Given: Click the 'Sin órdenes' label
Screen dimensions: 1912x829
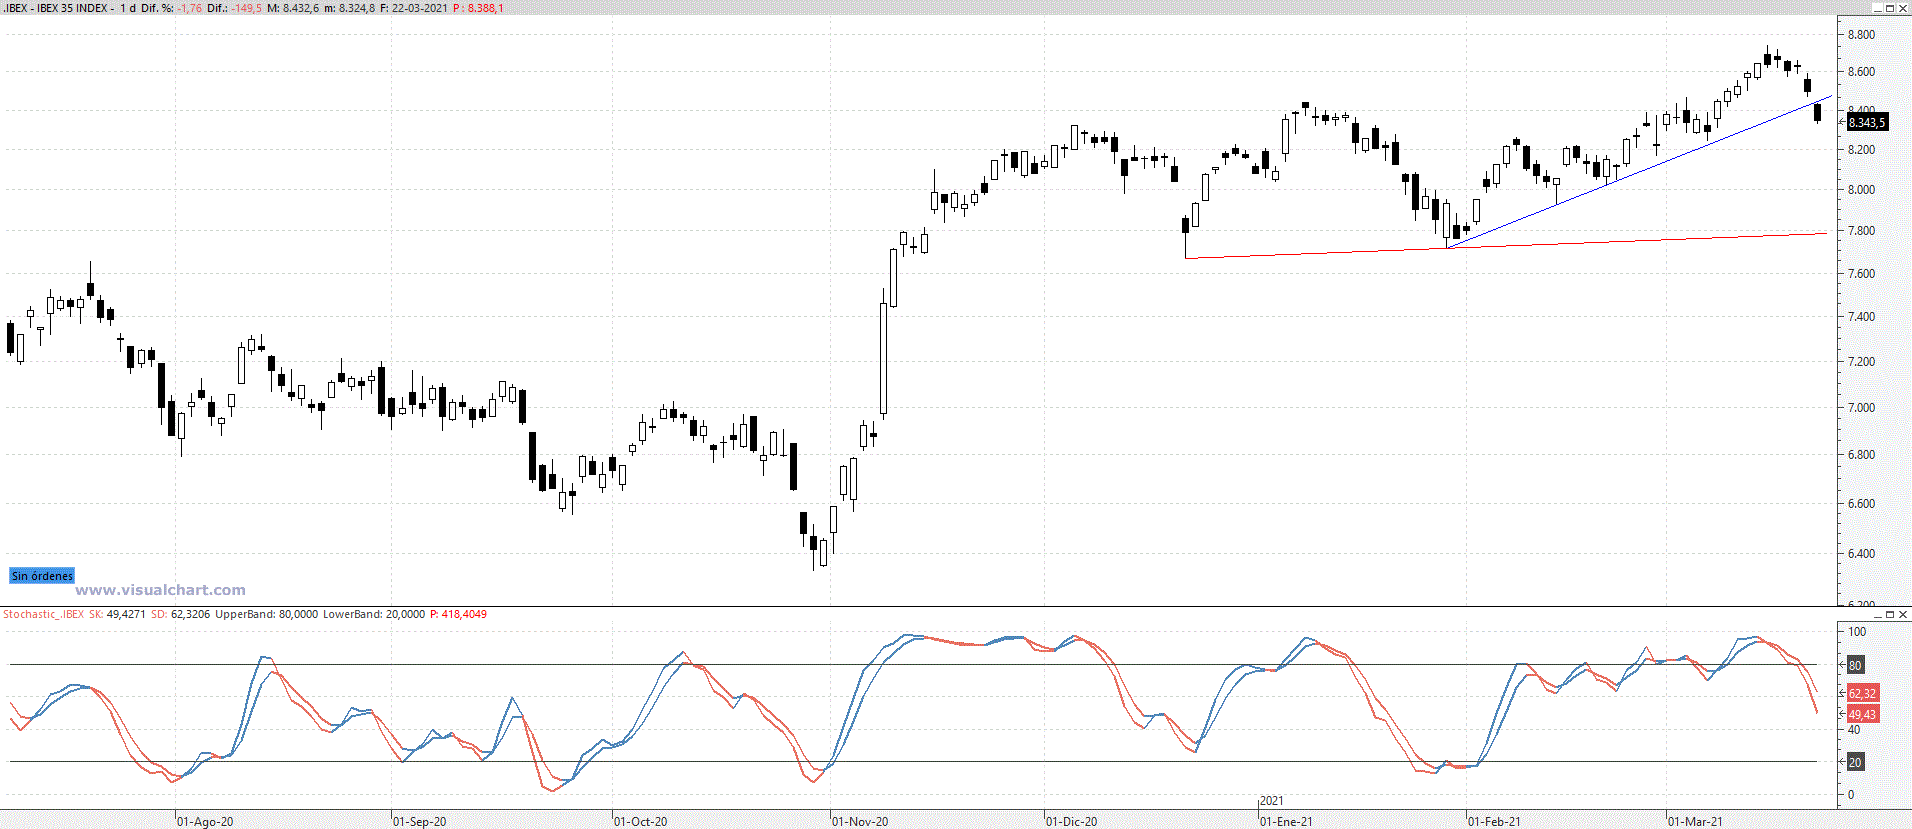Looking at the screenshot, I should point(42,576).
